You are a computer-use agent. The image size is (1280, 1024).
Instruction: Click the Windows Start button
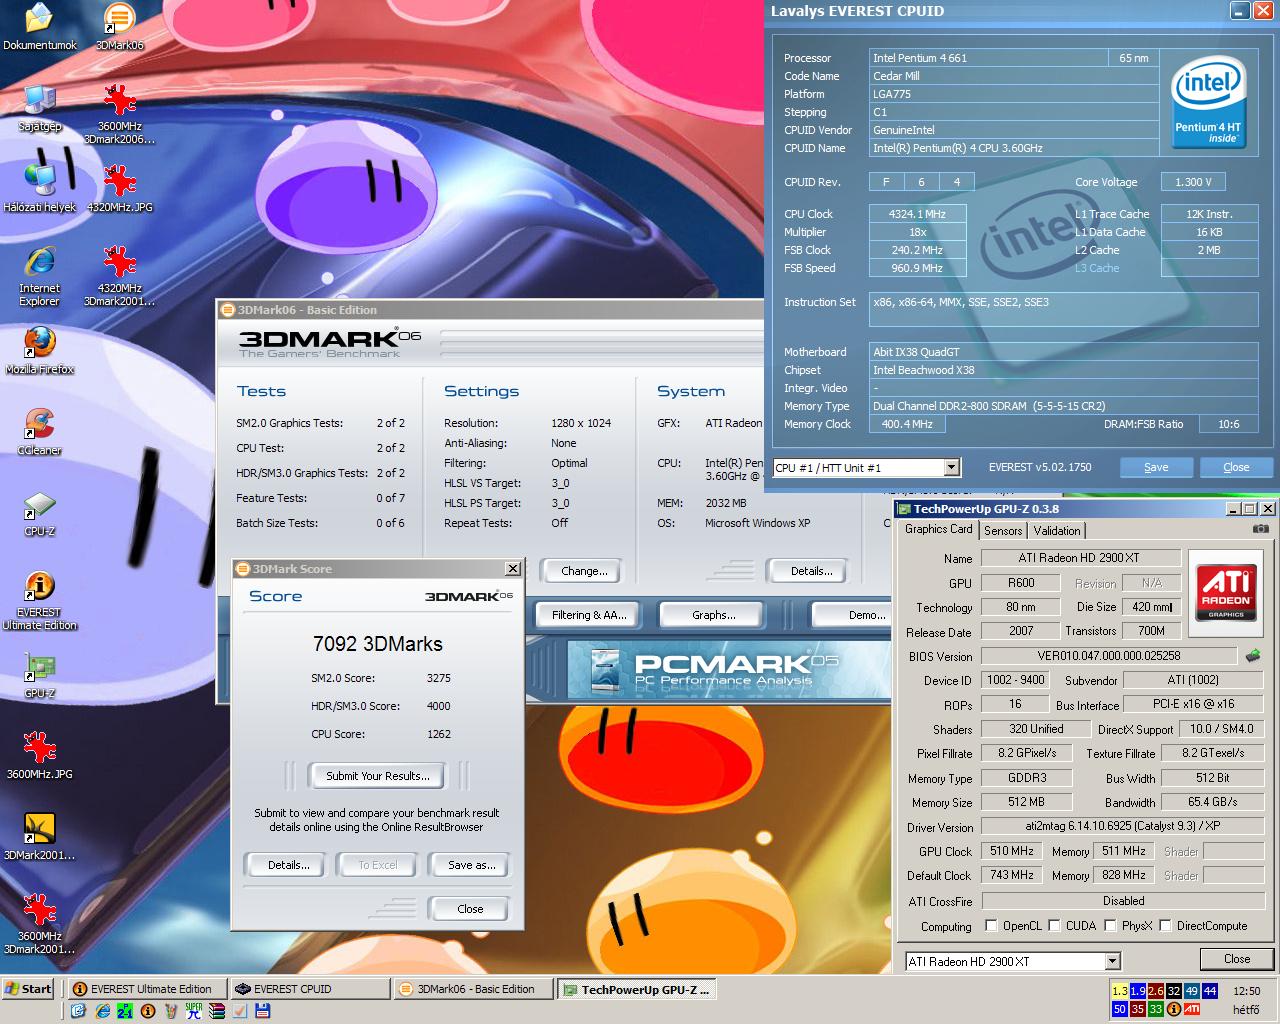tap(28, 989)
